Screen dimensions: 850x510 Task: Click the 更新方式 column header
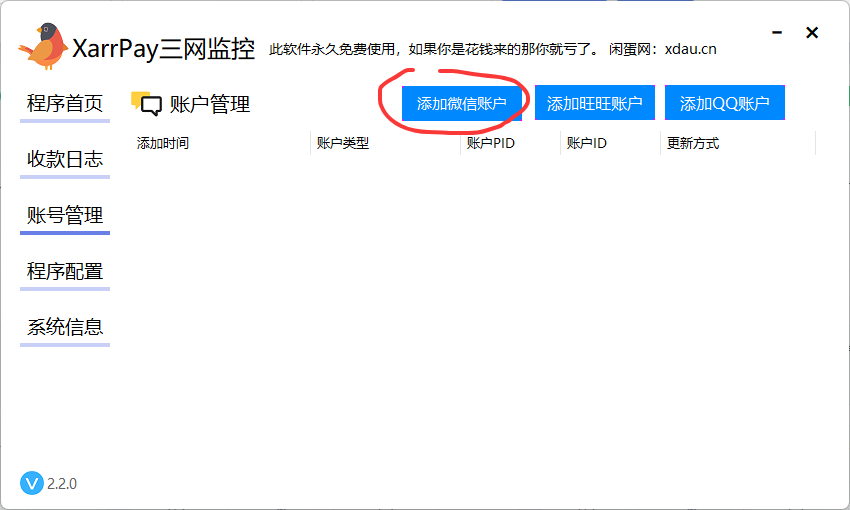[x=738, y=143]
